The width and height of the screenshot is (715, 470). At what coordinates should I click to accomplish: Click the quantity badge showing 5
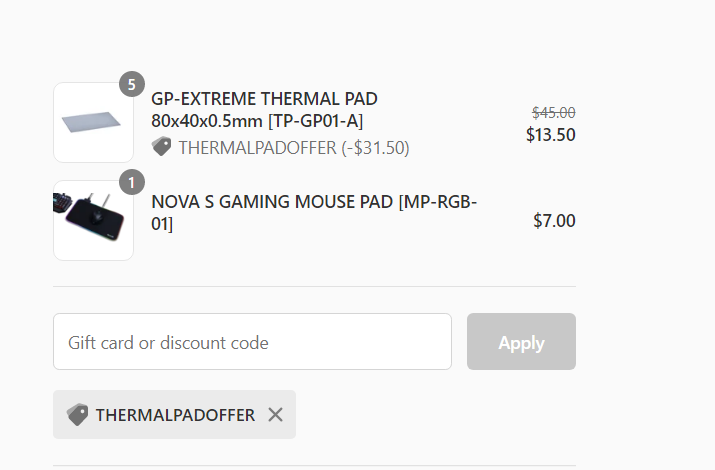[x=132, y=84]
